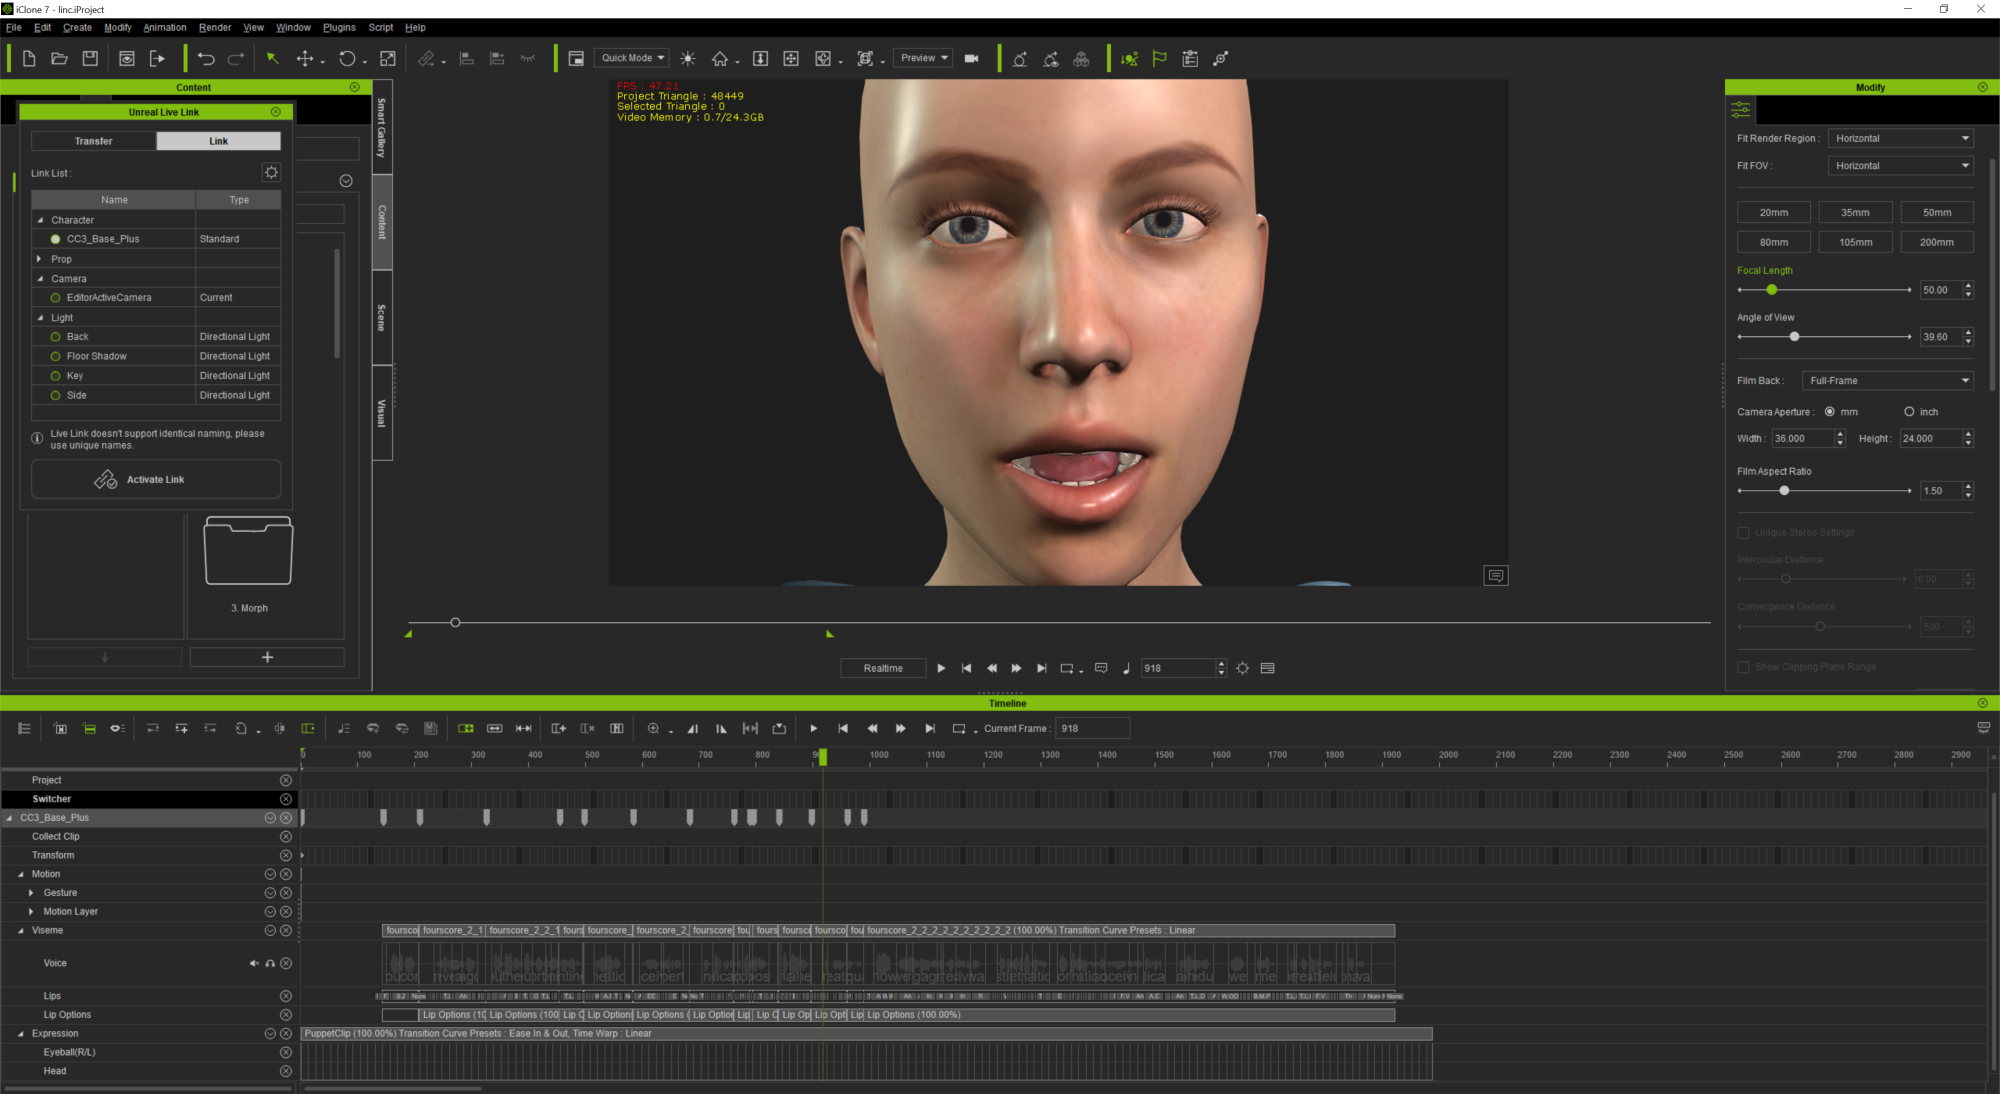
Task: Click the Width 36.000 field
Action: point(1803,439)
